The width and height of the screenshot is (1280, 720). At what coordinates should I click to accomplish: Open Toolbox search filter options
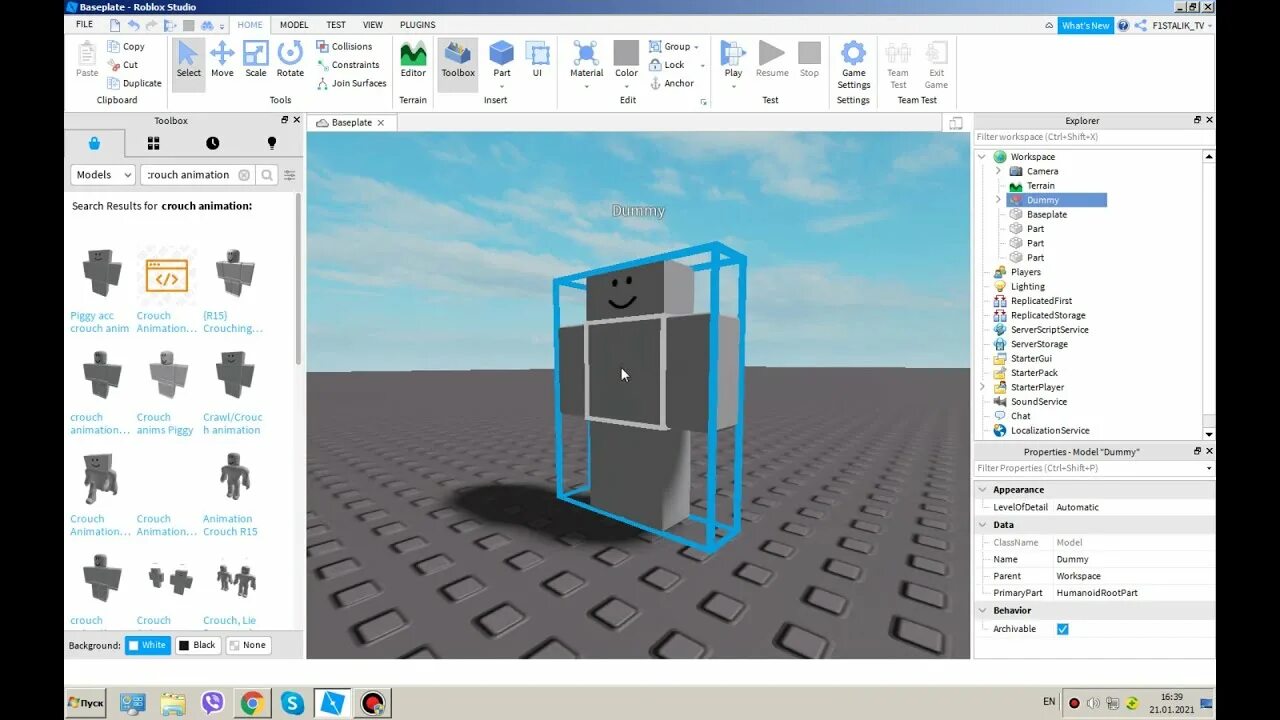pos(290,175)
